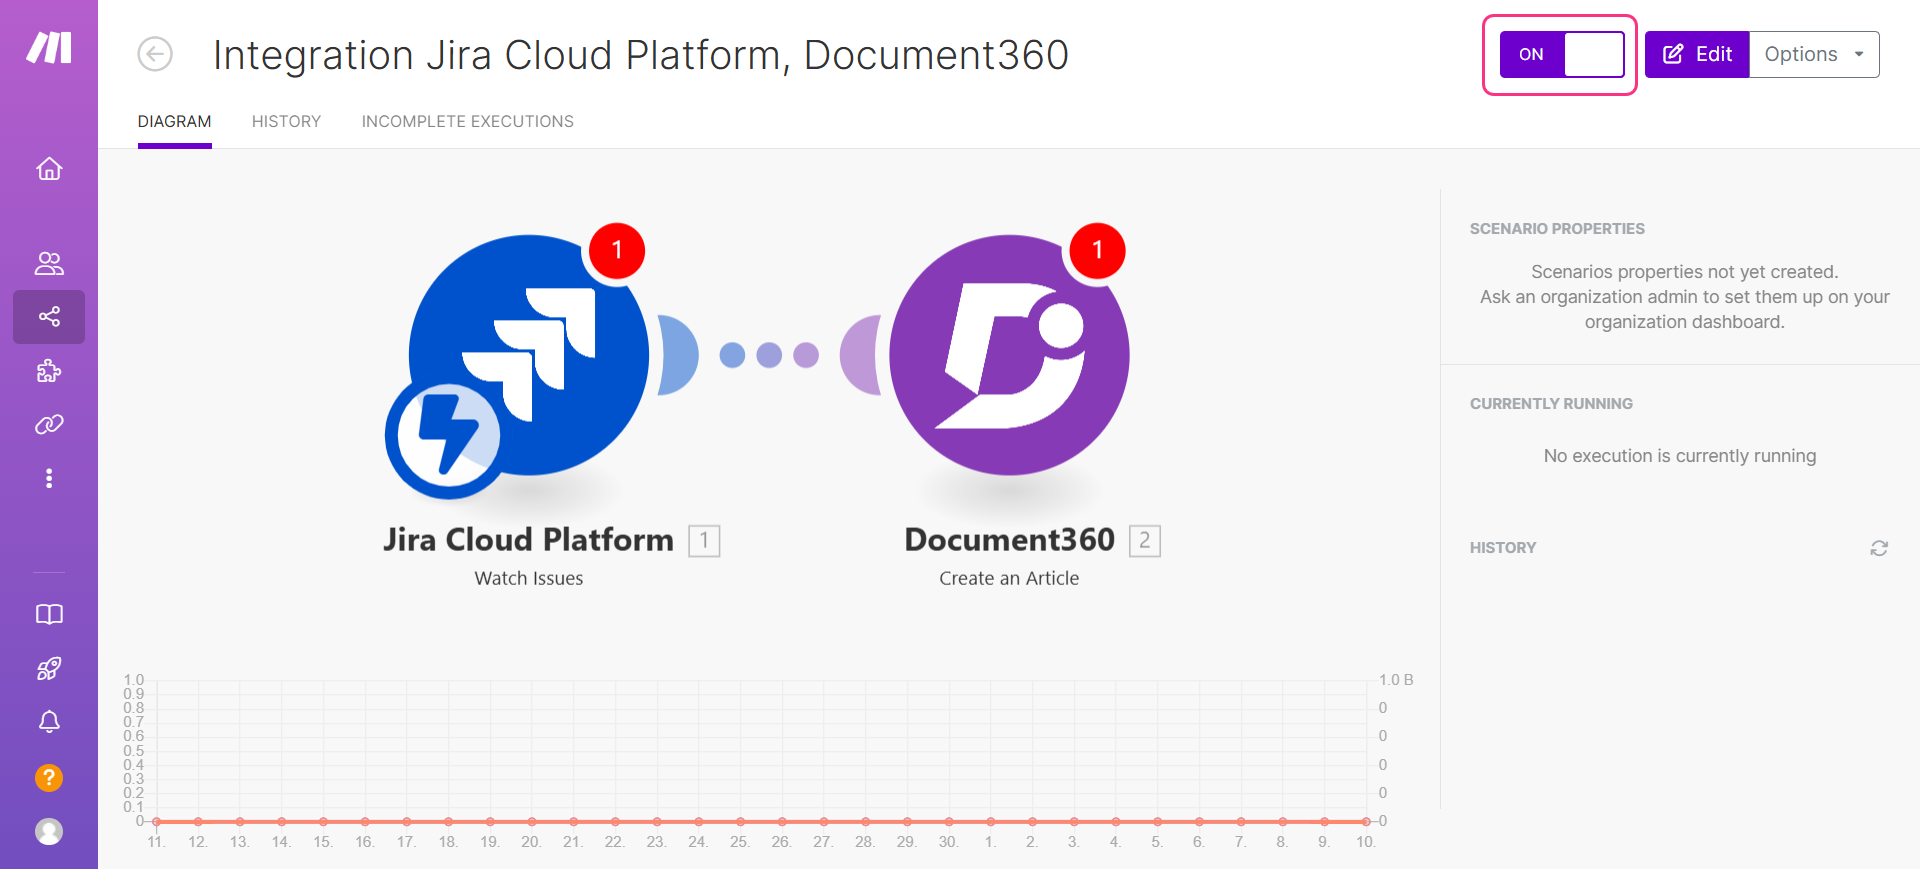The image size is (1920, 869).
Task: Open Templates puzzle piece sidebar icon
Action: [x=49, y=371]
